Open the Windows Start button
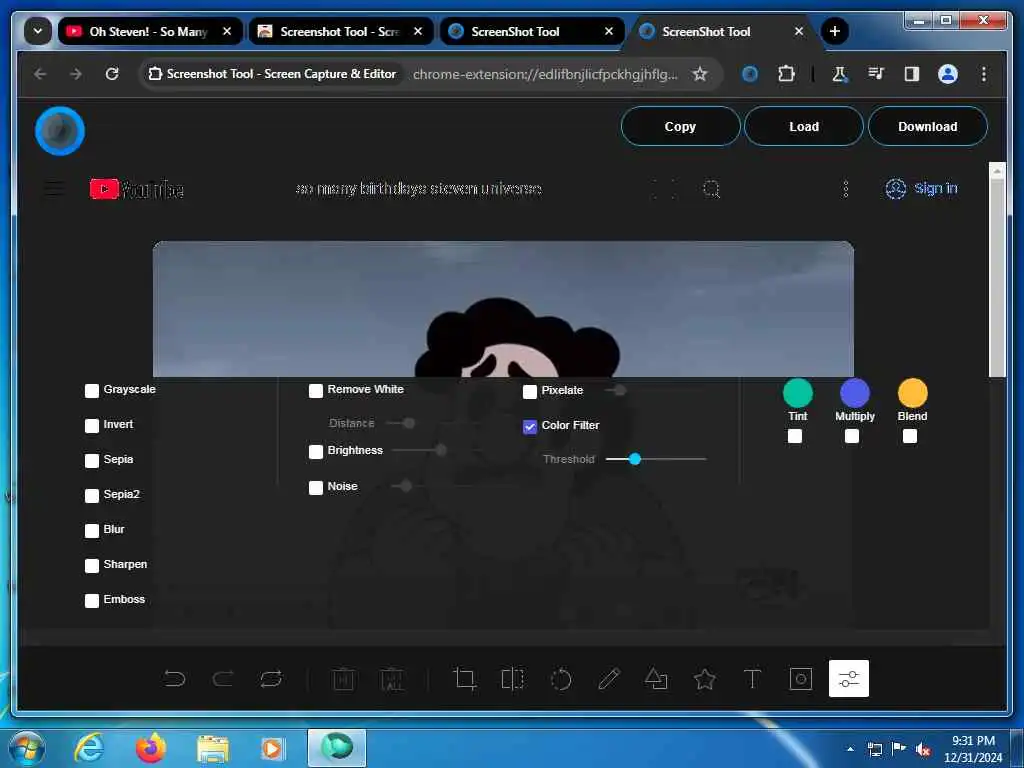The height and width of the screenshot is (768, 1024). point(26,748)
